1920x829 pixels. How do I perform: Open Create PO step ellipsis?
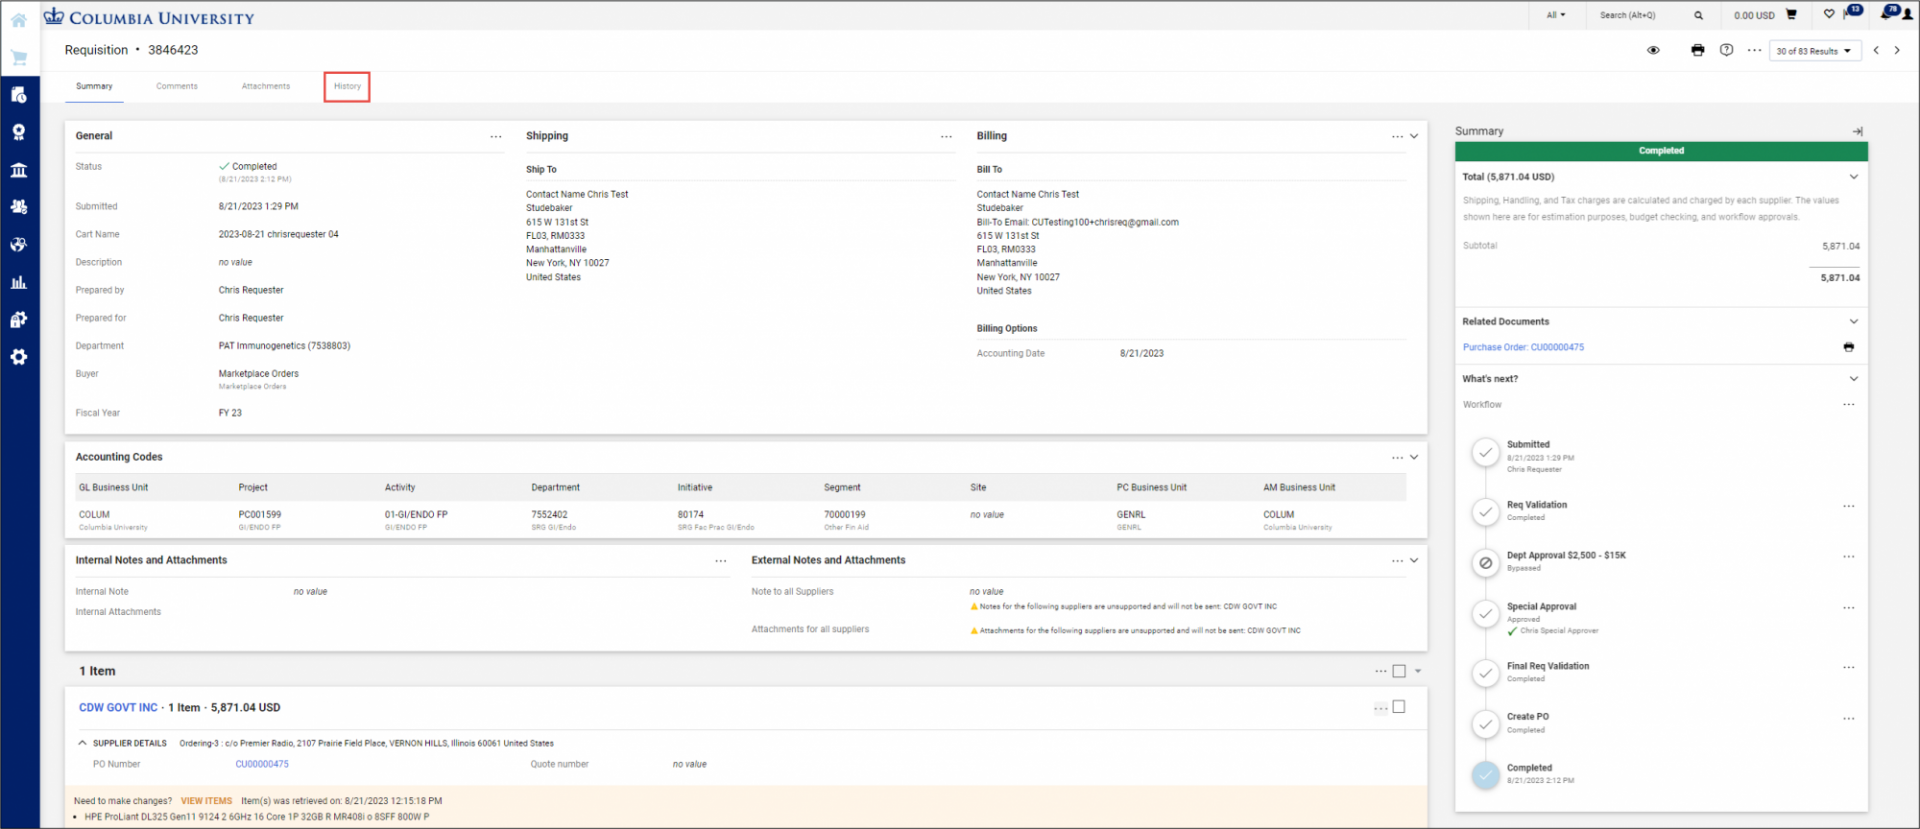click(x=1849, y=718)
